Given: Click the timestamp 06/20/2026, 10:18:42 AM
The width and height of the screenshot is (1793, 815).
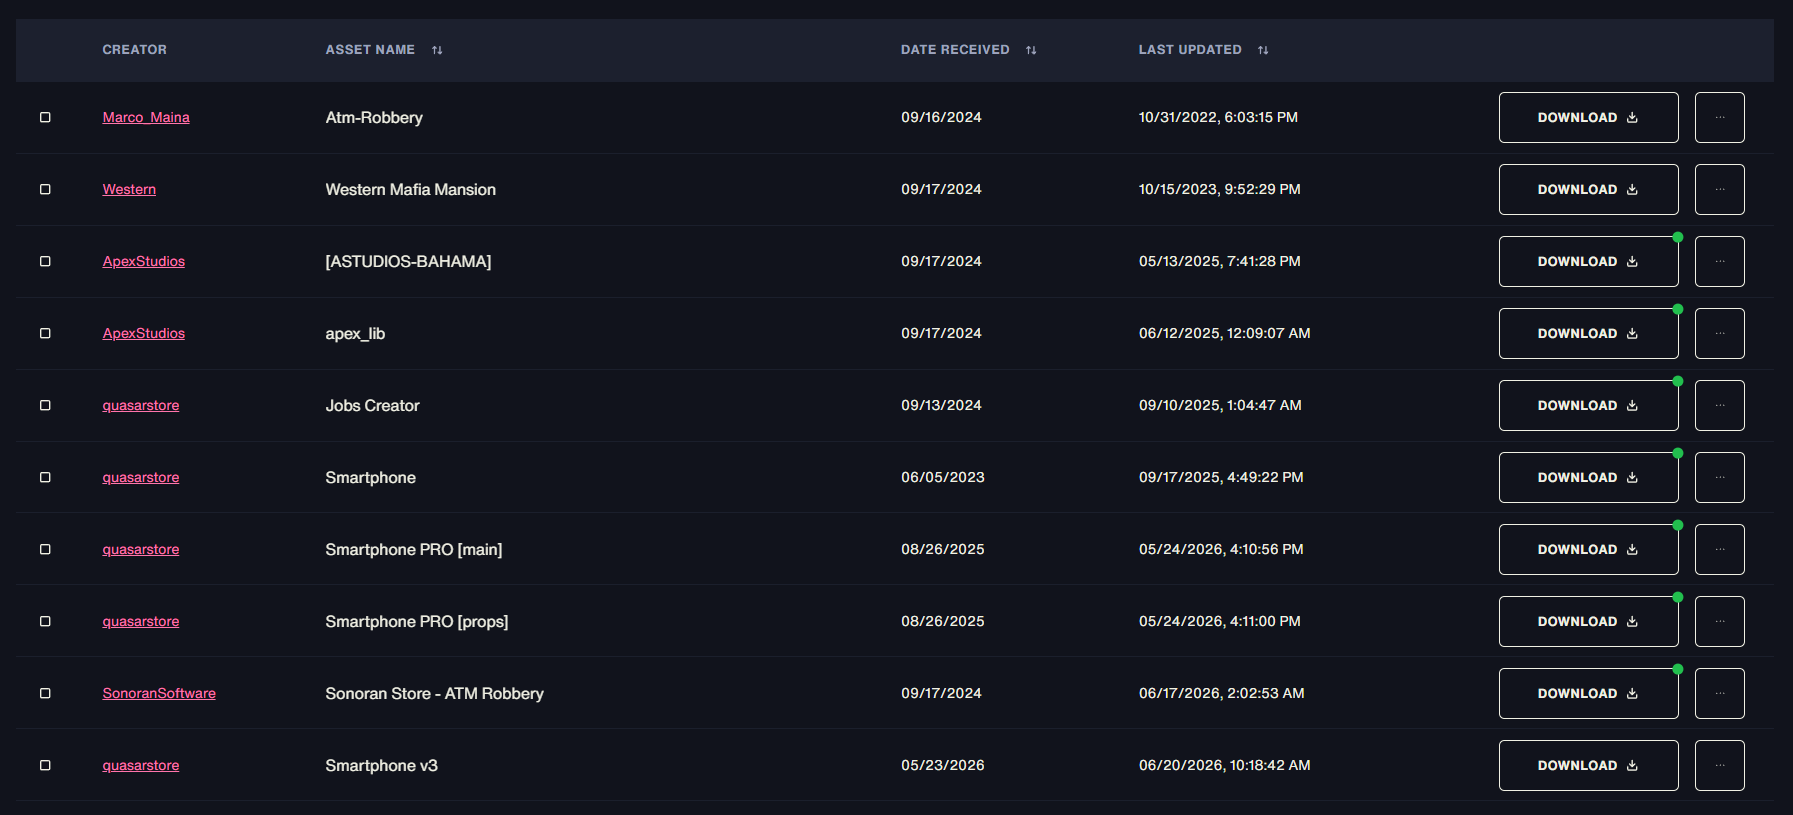Looking at the screenshot, I should [x=1225, y=765].
